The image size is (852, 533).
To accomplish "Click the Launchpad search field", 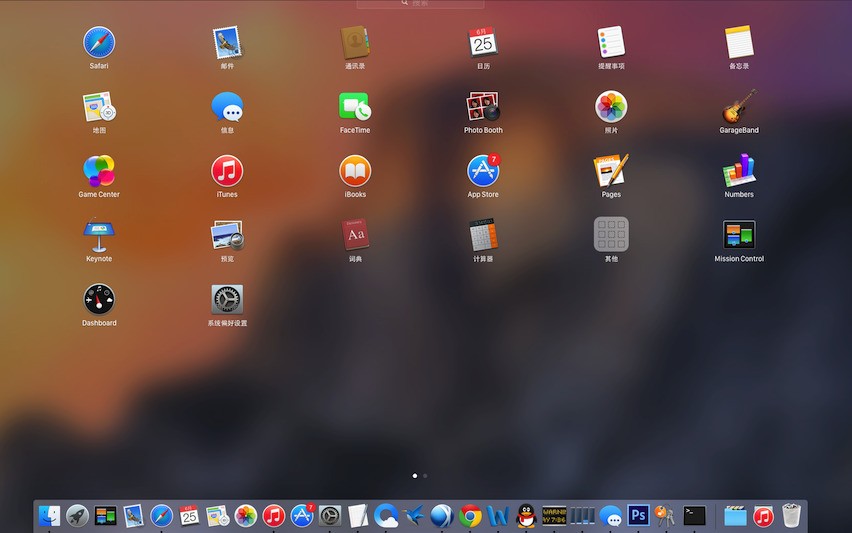I will (x=420, y=3).
